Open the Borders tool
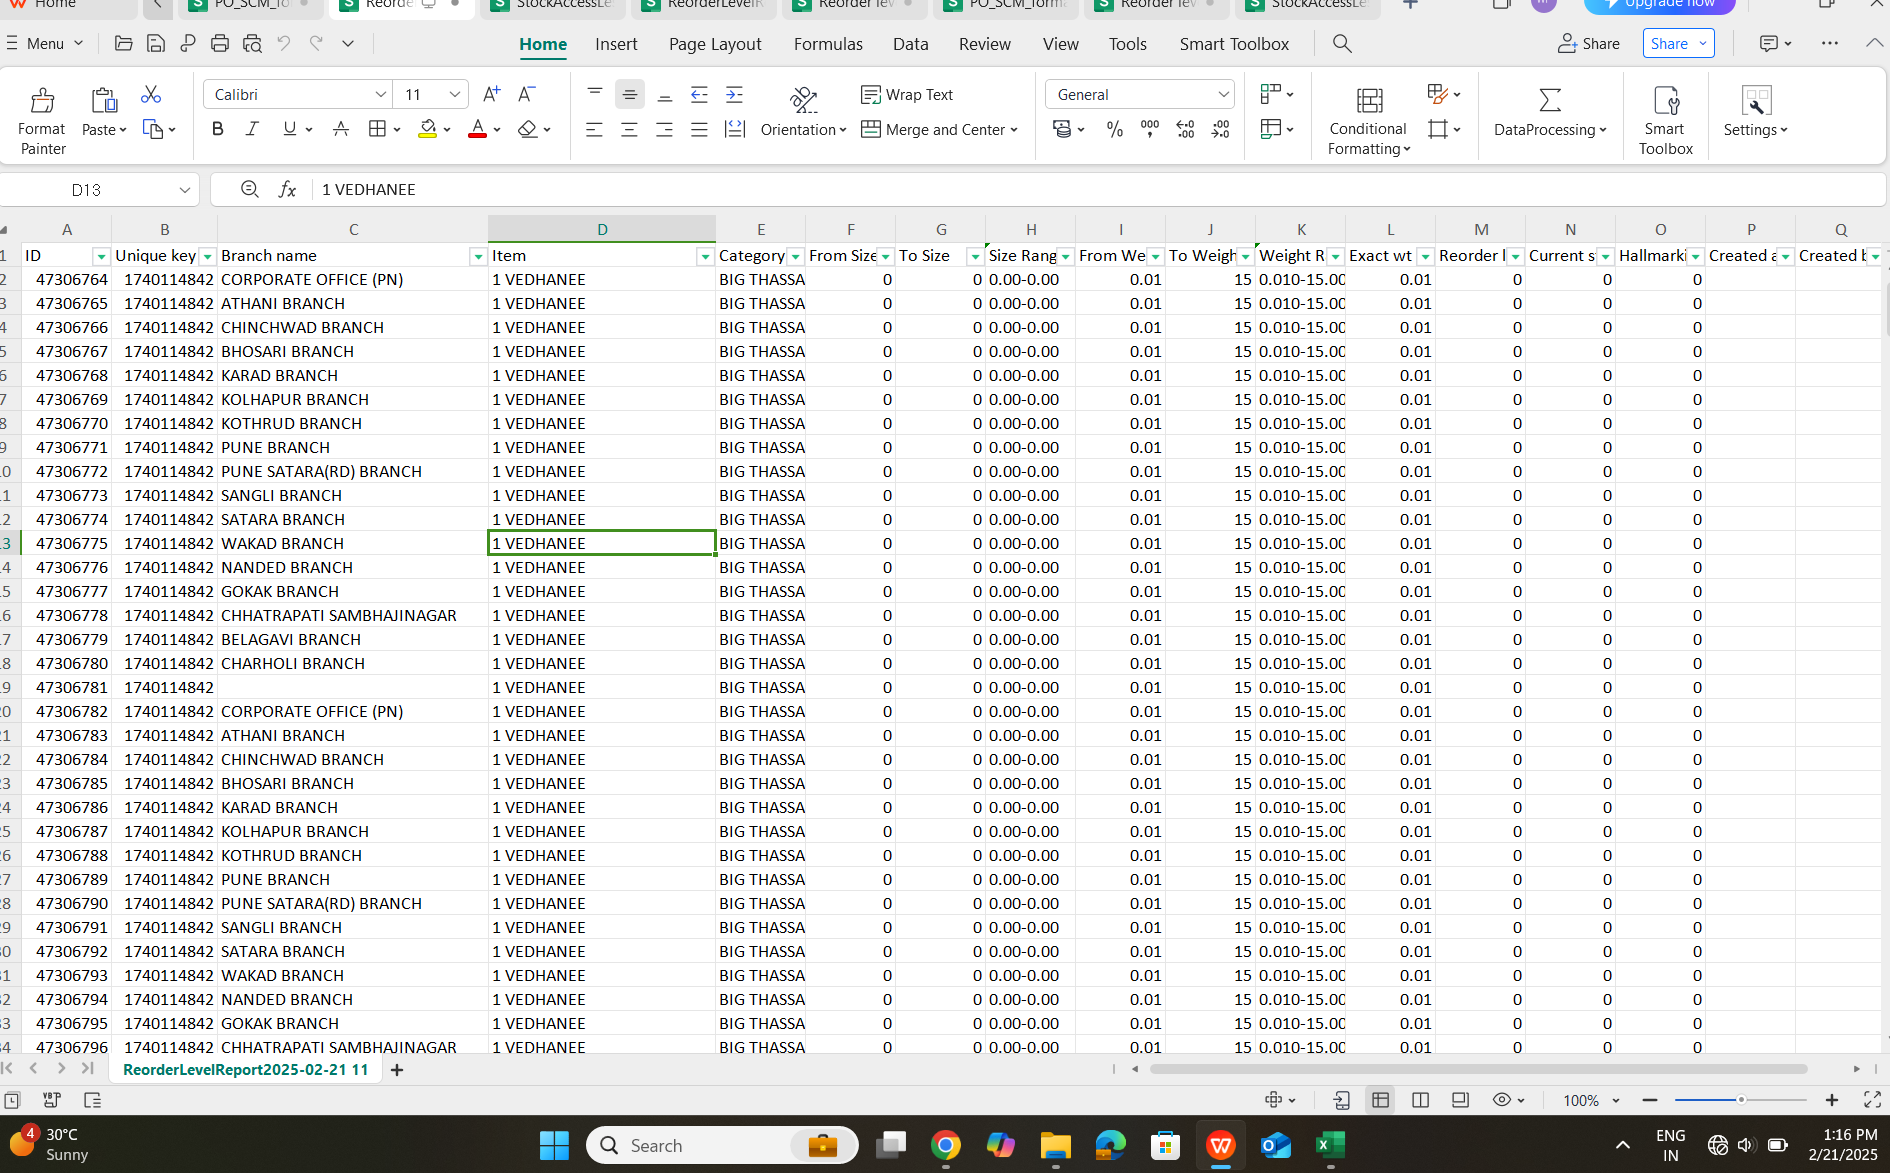 [377, 129]
